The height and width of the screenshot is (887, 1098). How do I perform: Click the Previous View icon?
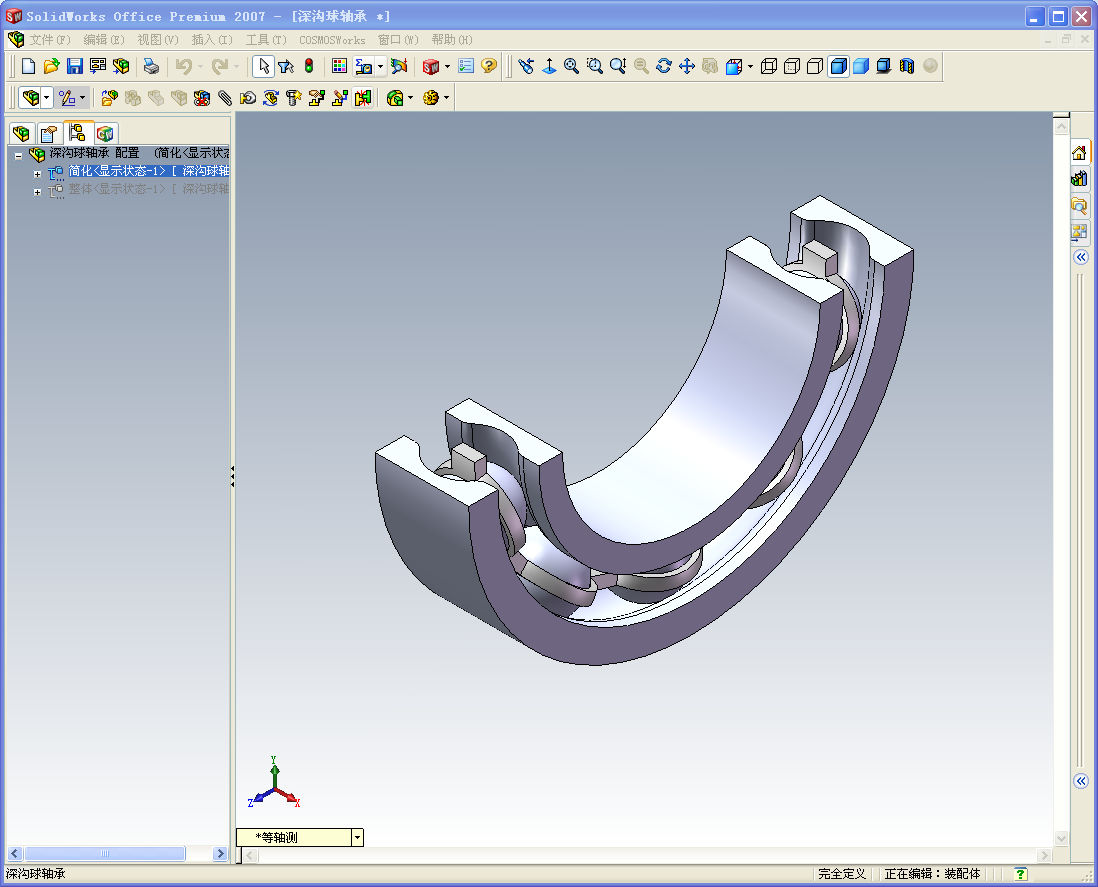[x=527, y=67]
